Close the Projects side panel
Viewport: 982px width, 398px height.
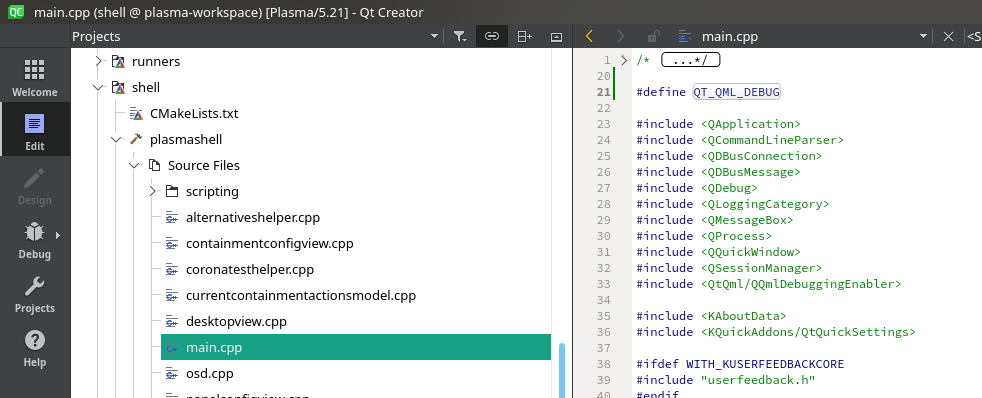[x=556, y=36]
